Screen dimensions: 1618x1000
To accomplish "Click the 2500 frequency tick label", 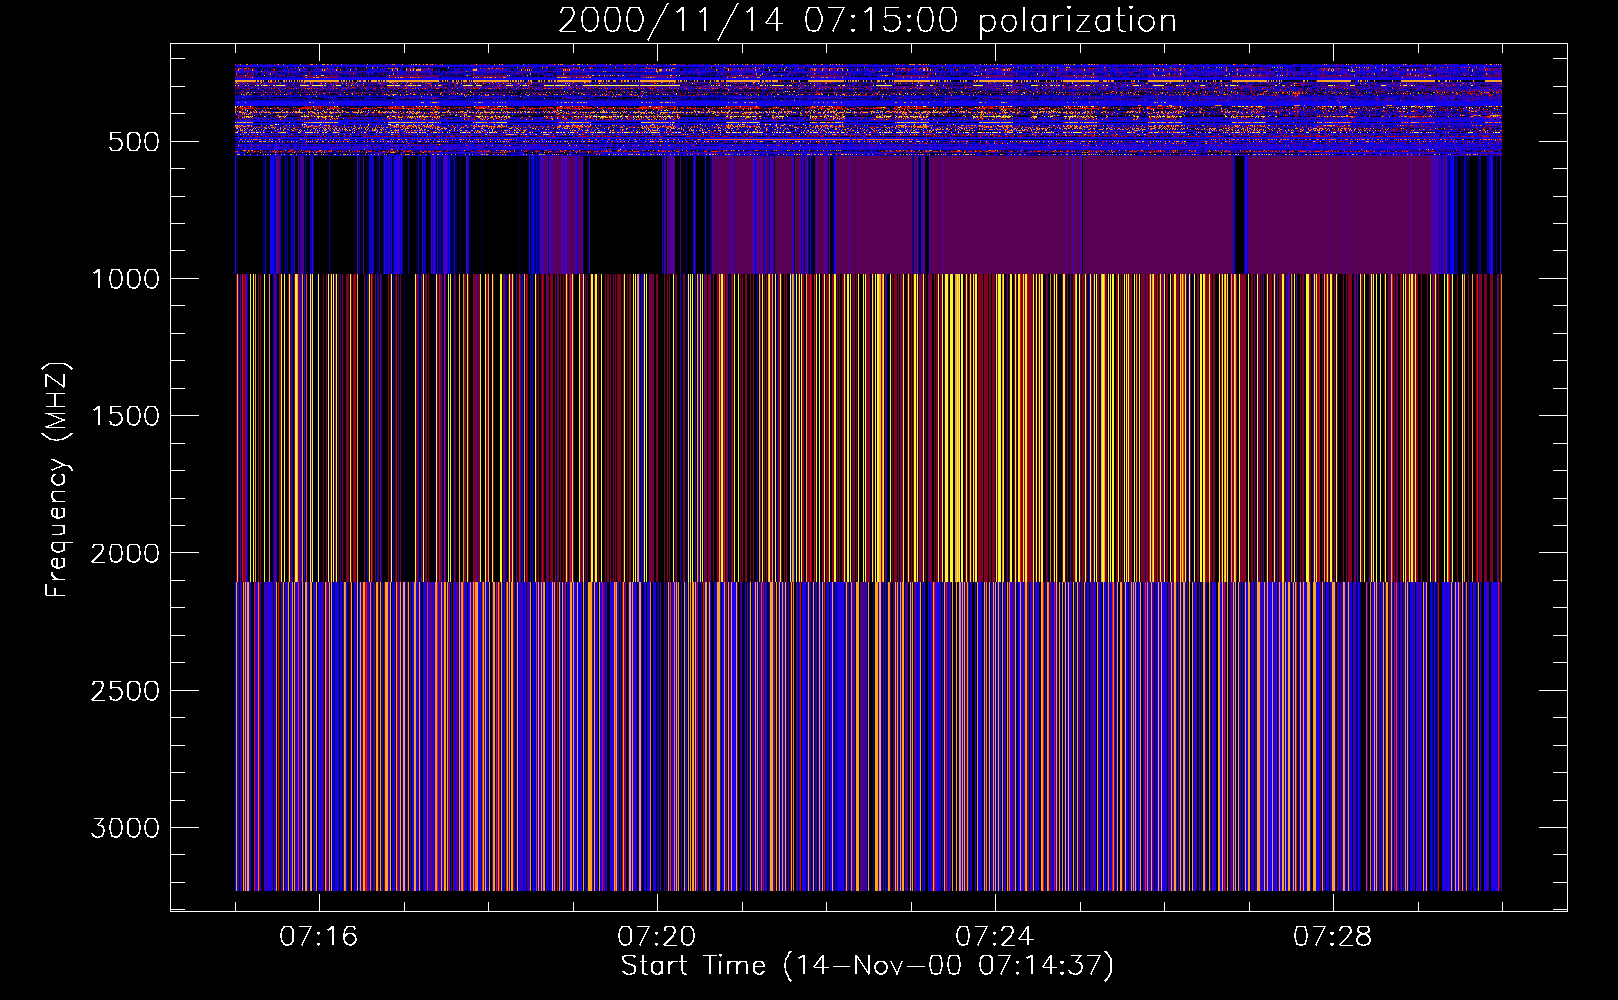I will click(125, 691).
